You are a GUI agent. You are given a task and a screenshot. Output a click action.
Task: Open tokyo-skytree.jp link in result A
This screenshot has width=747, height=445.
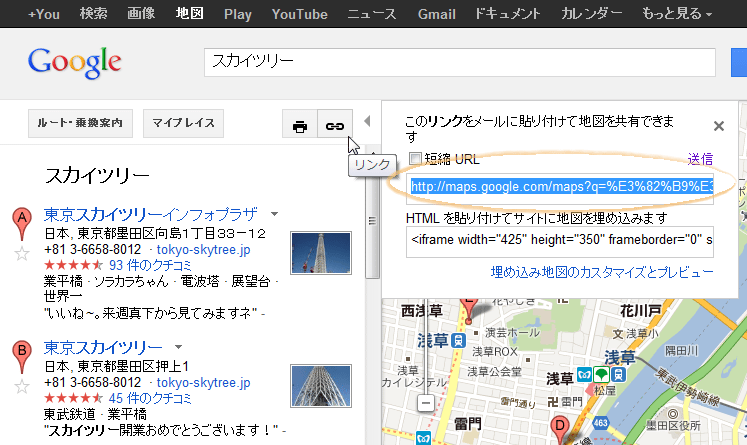pyautogui.click(x=203, y=250)
